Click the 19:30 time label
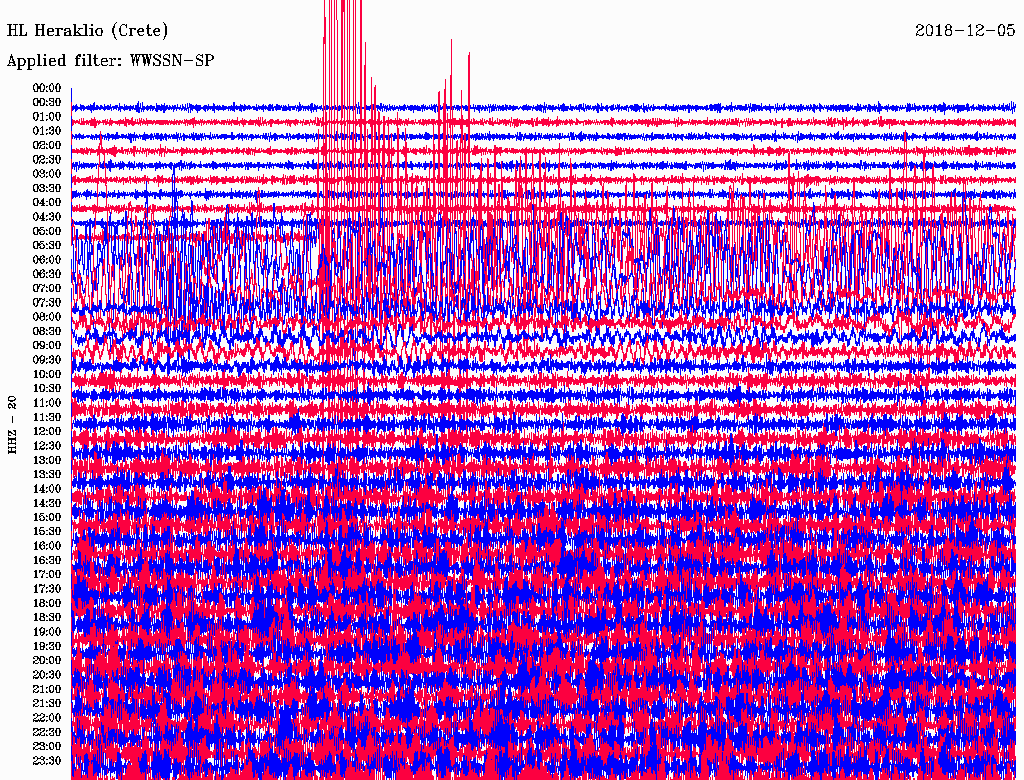1024x780 pixels. pyautogui.click(x=47, y=646)
